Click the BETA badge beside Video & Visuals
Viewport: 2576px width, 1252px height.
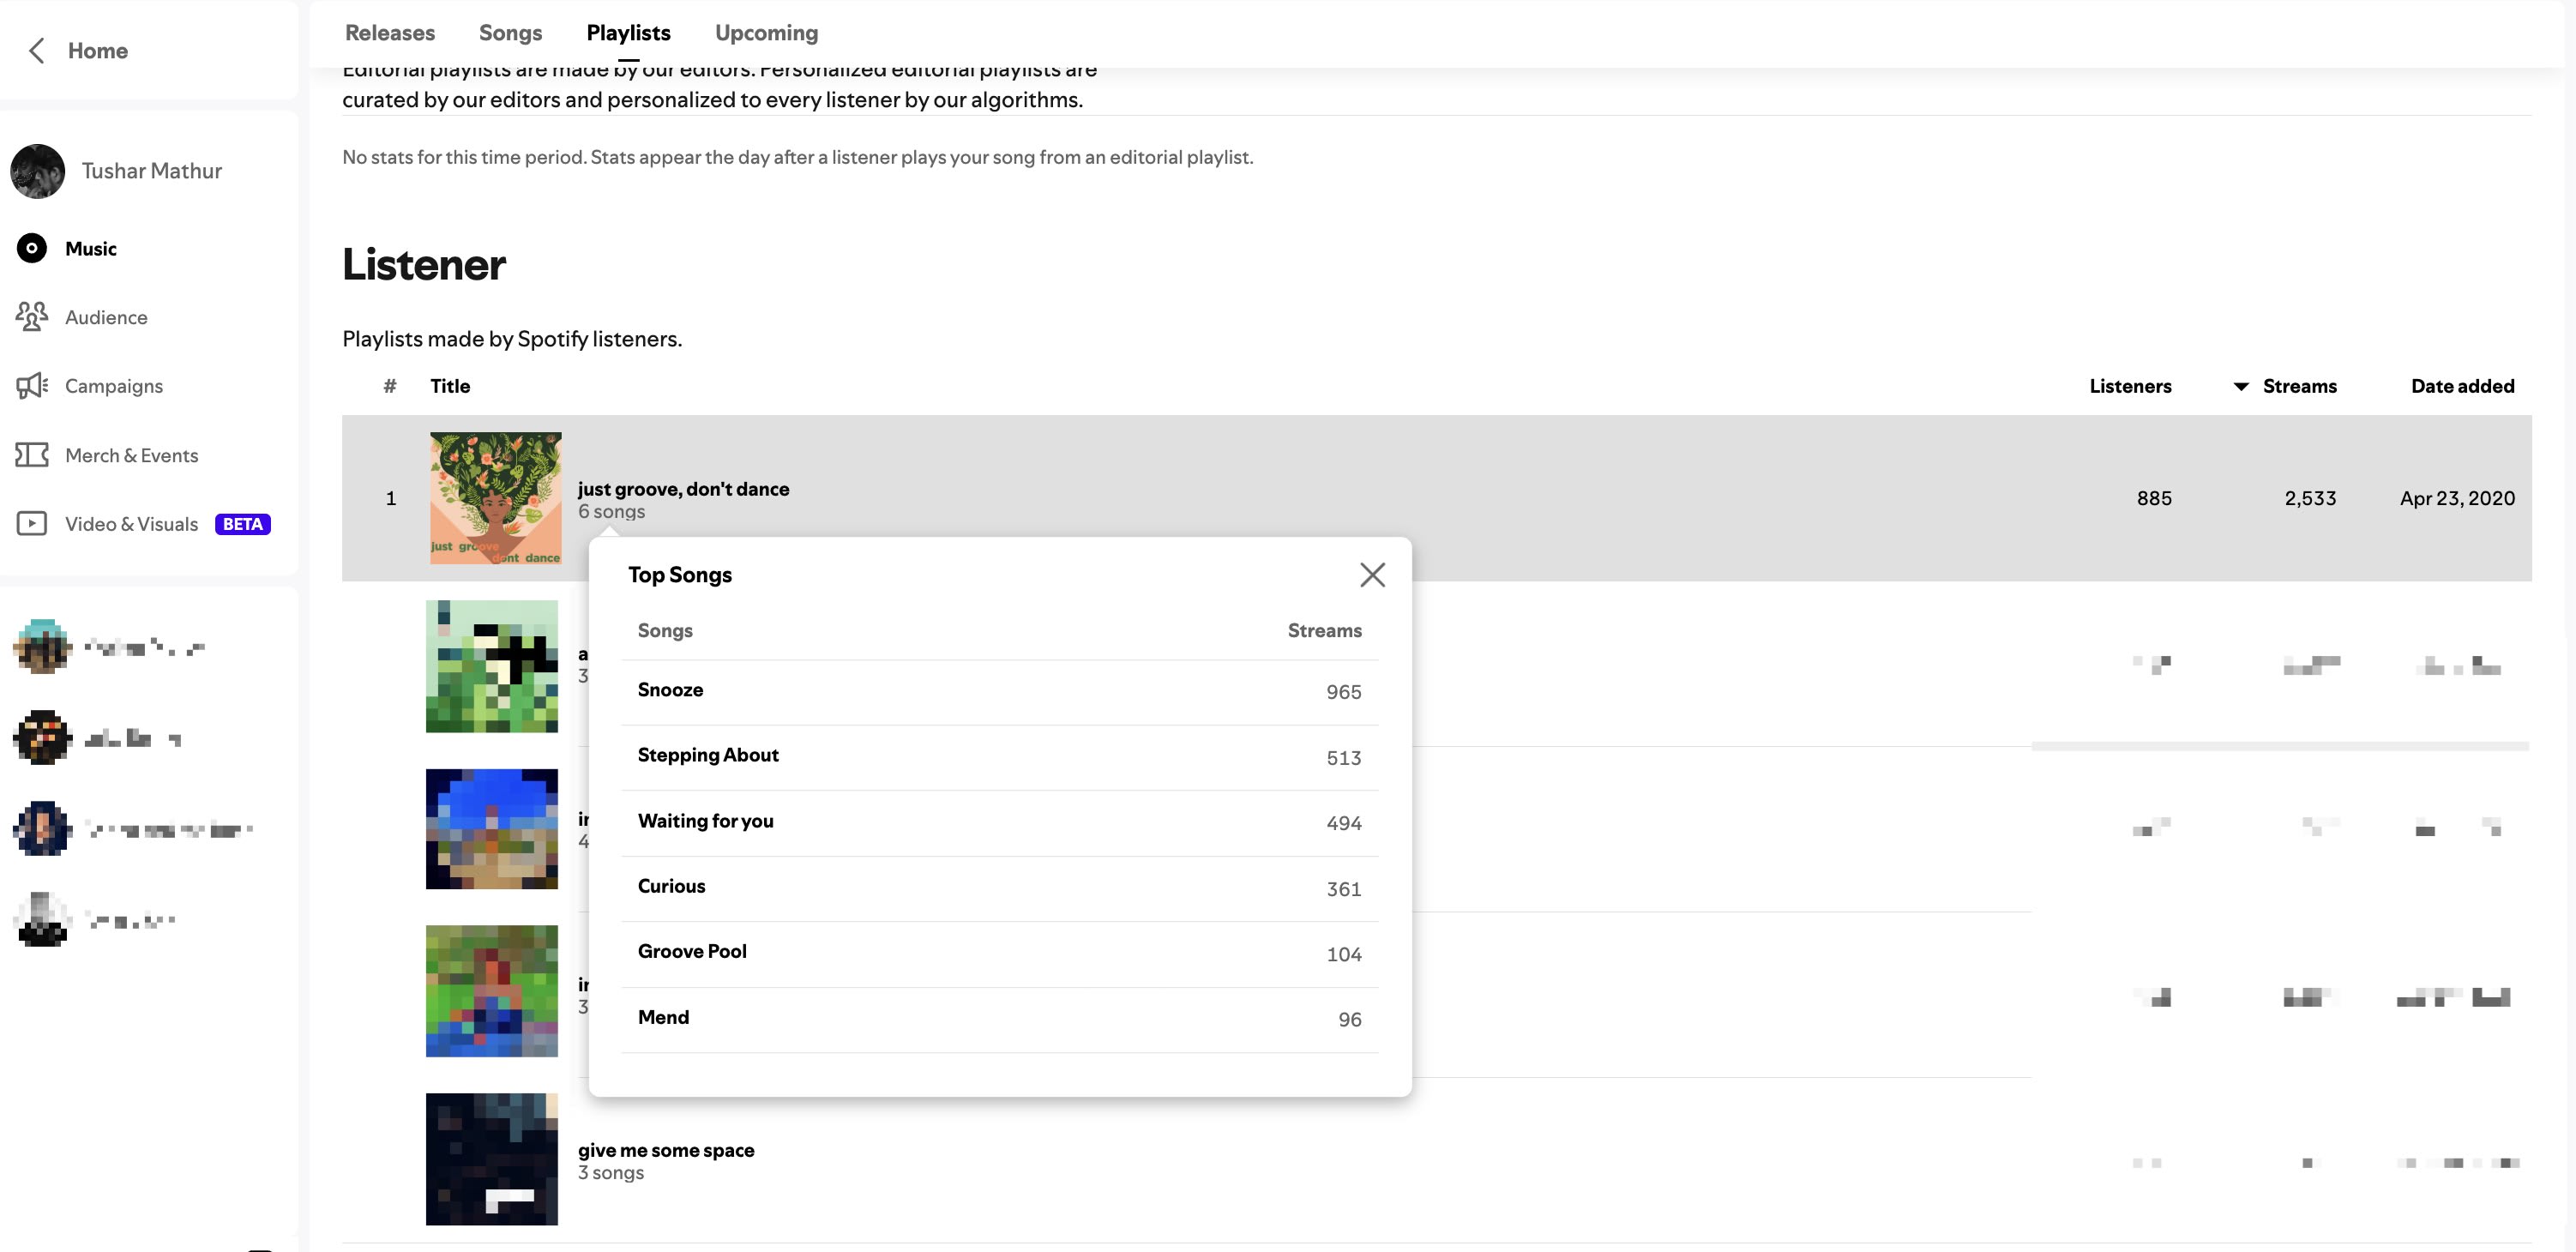[x=243, y=524]
